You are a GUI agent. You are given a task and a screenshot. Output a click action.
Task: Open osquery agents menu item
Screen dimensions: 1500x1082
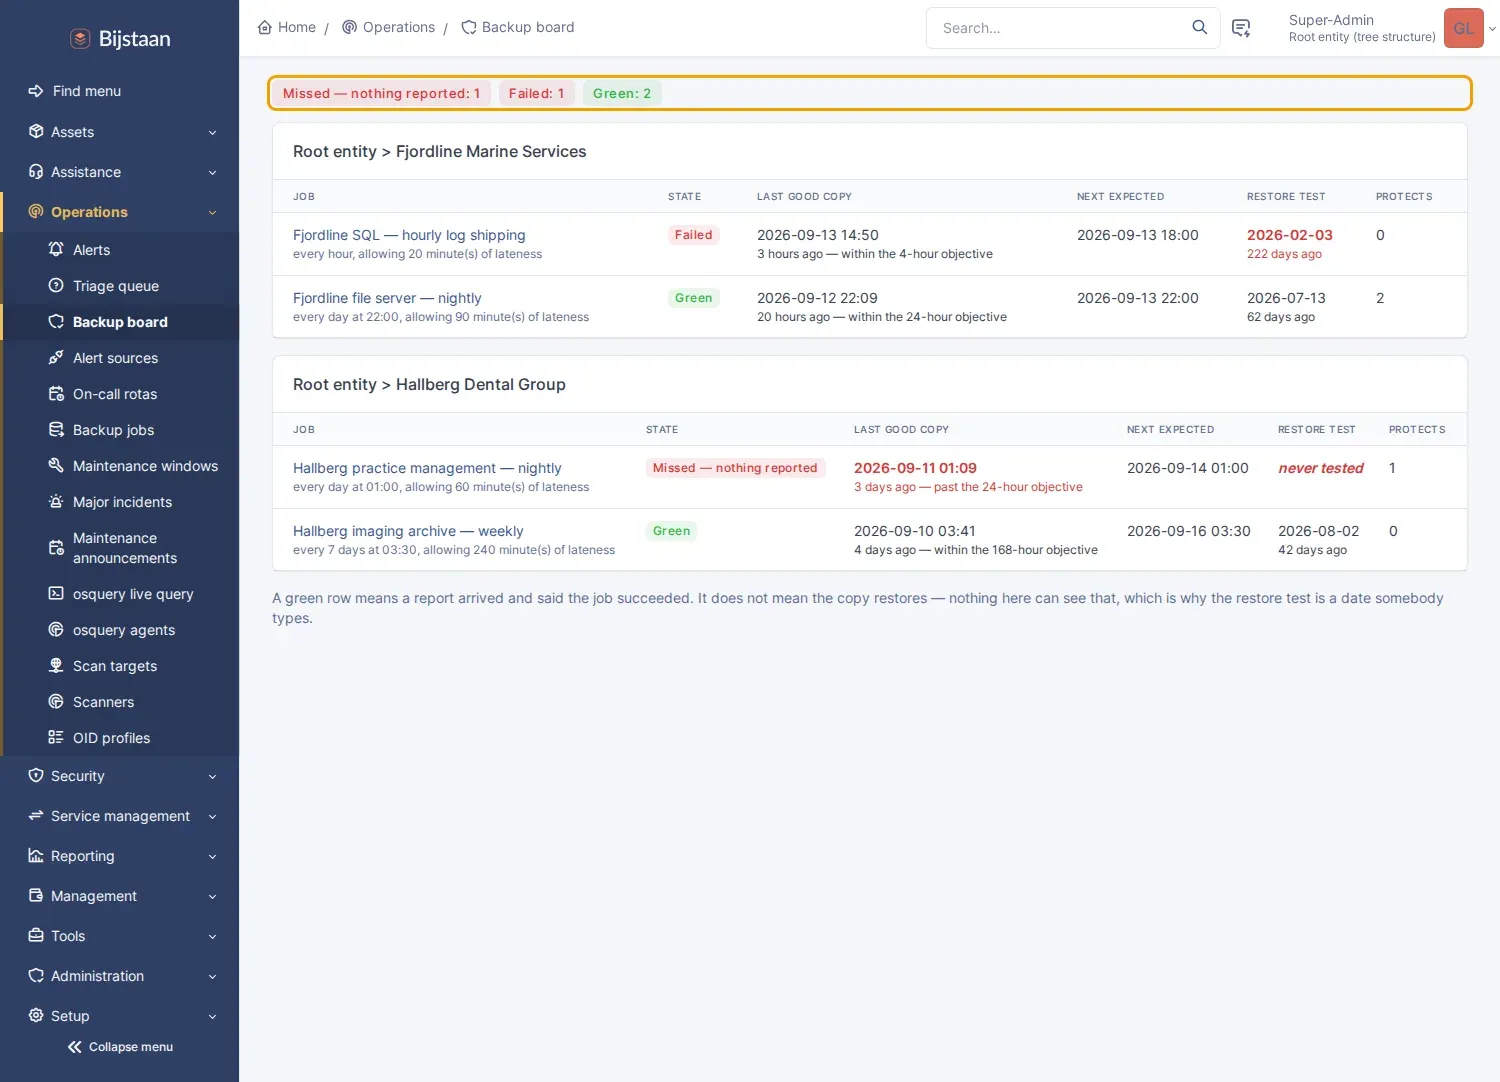[120, 630]
